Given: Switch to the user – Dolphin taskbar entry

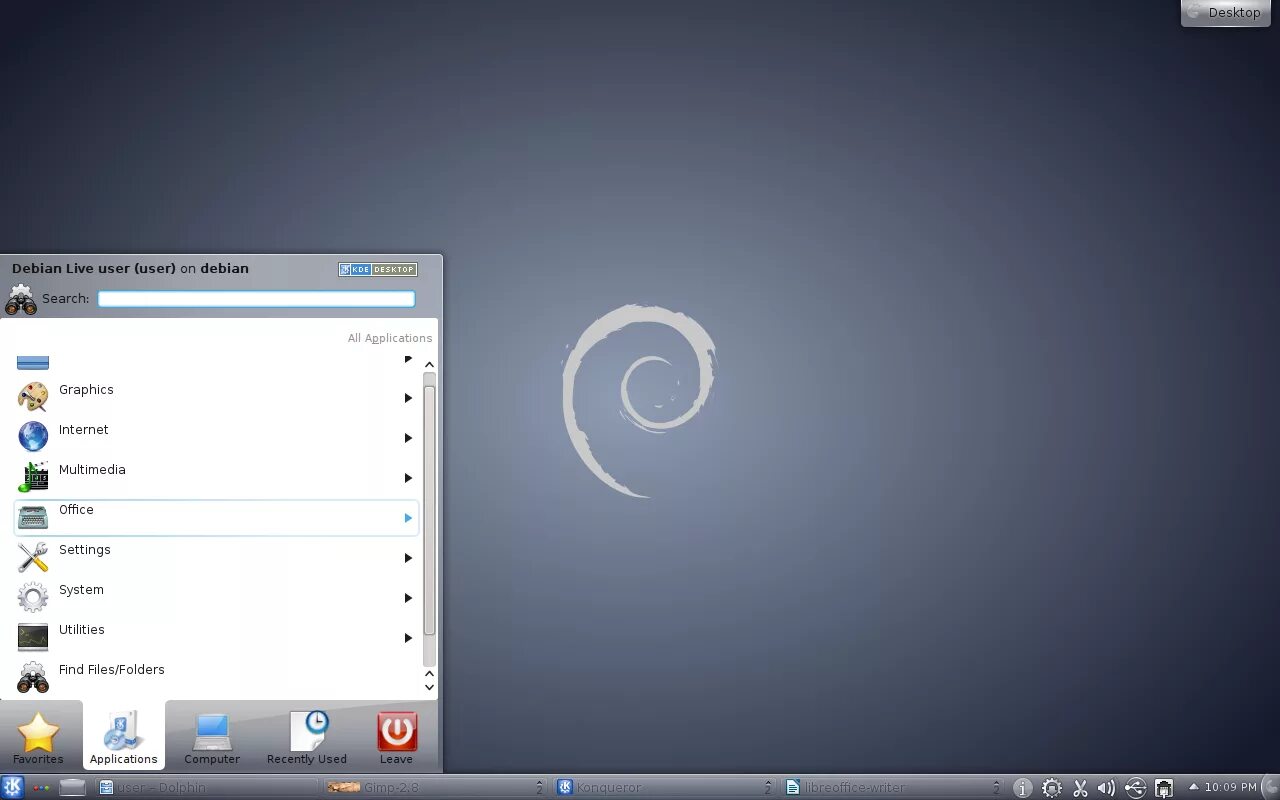Looking at the screenshot, I should coord(207,787).
